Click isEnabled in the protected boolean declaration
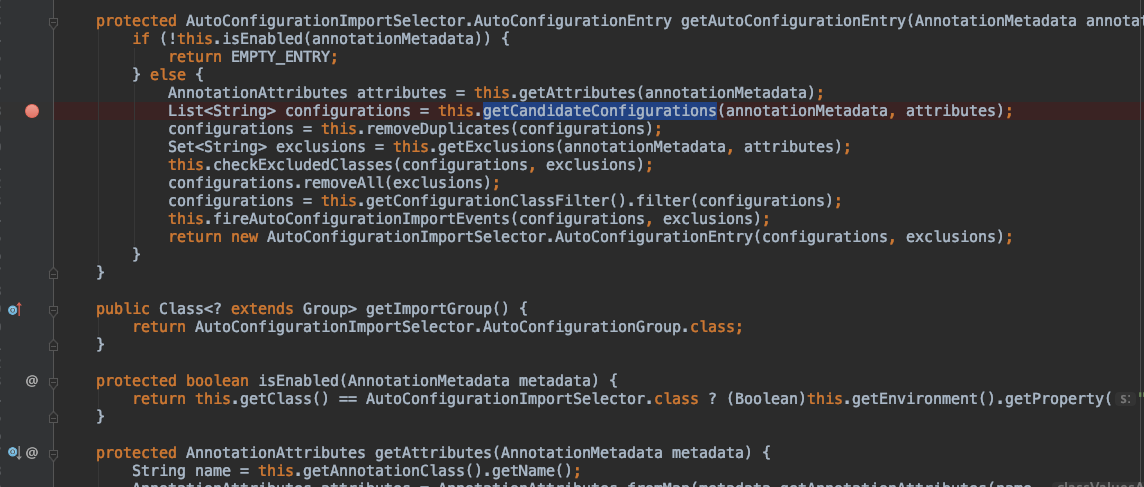 298,380
